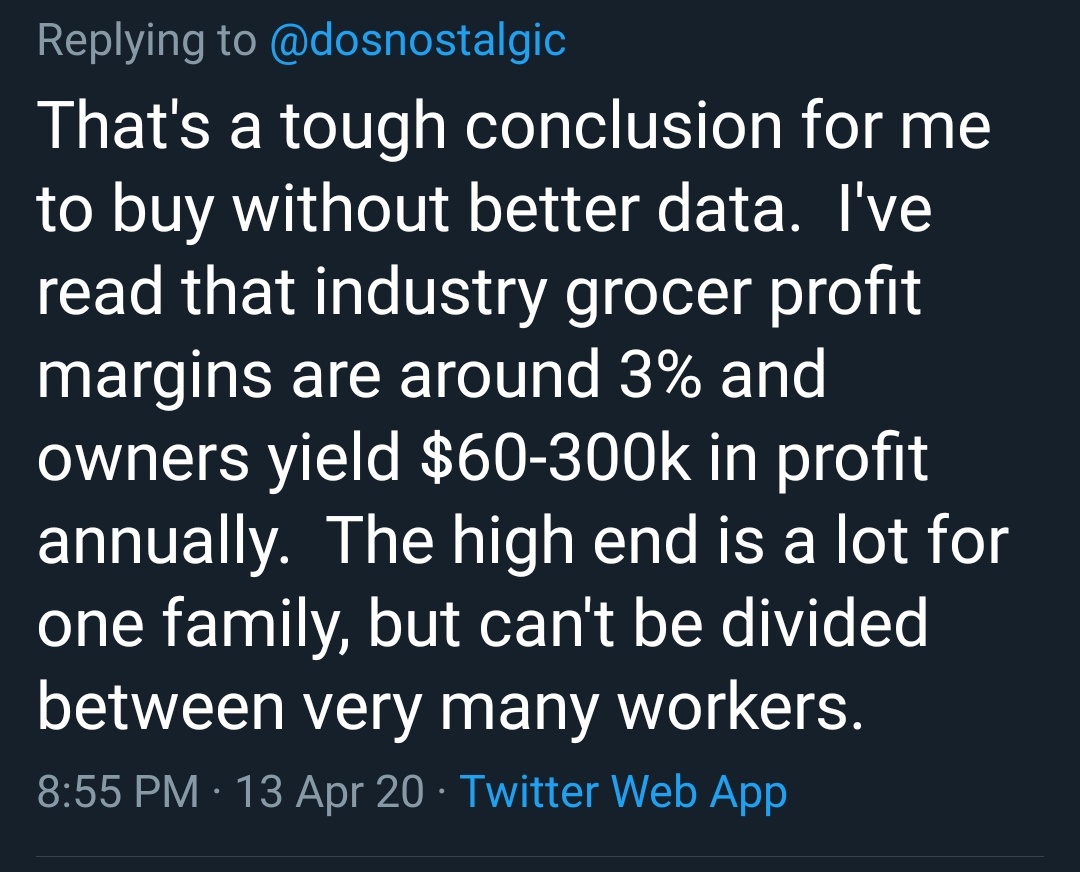Click the 13 Apr 20 date
Image resolution: width=1080 pixels, height=872 pixels.
point(330,792)
